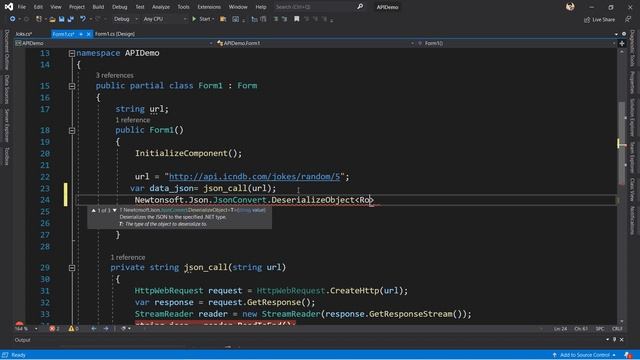Click the bookmark icon in toolbar

click(x=297, y=19)
